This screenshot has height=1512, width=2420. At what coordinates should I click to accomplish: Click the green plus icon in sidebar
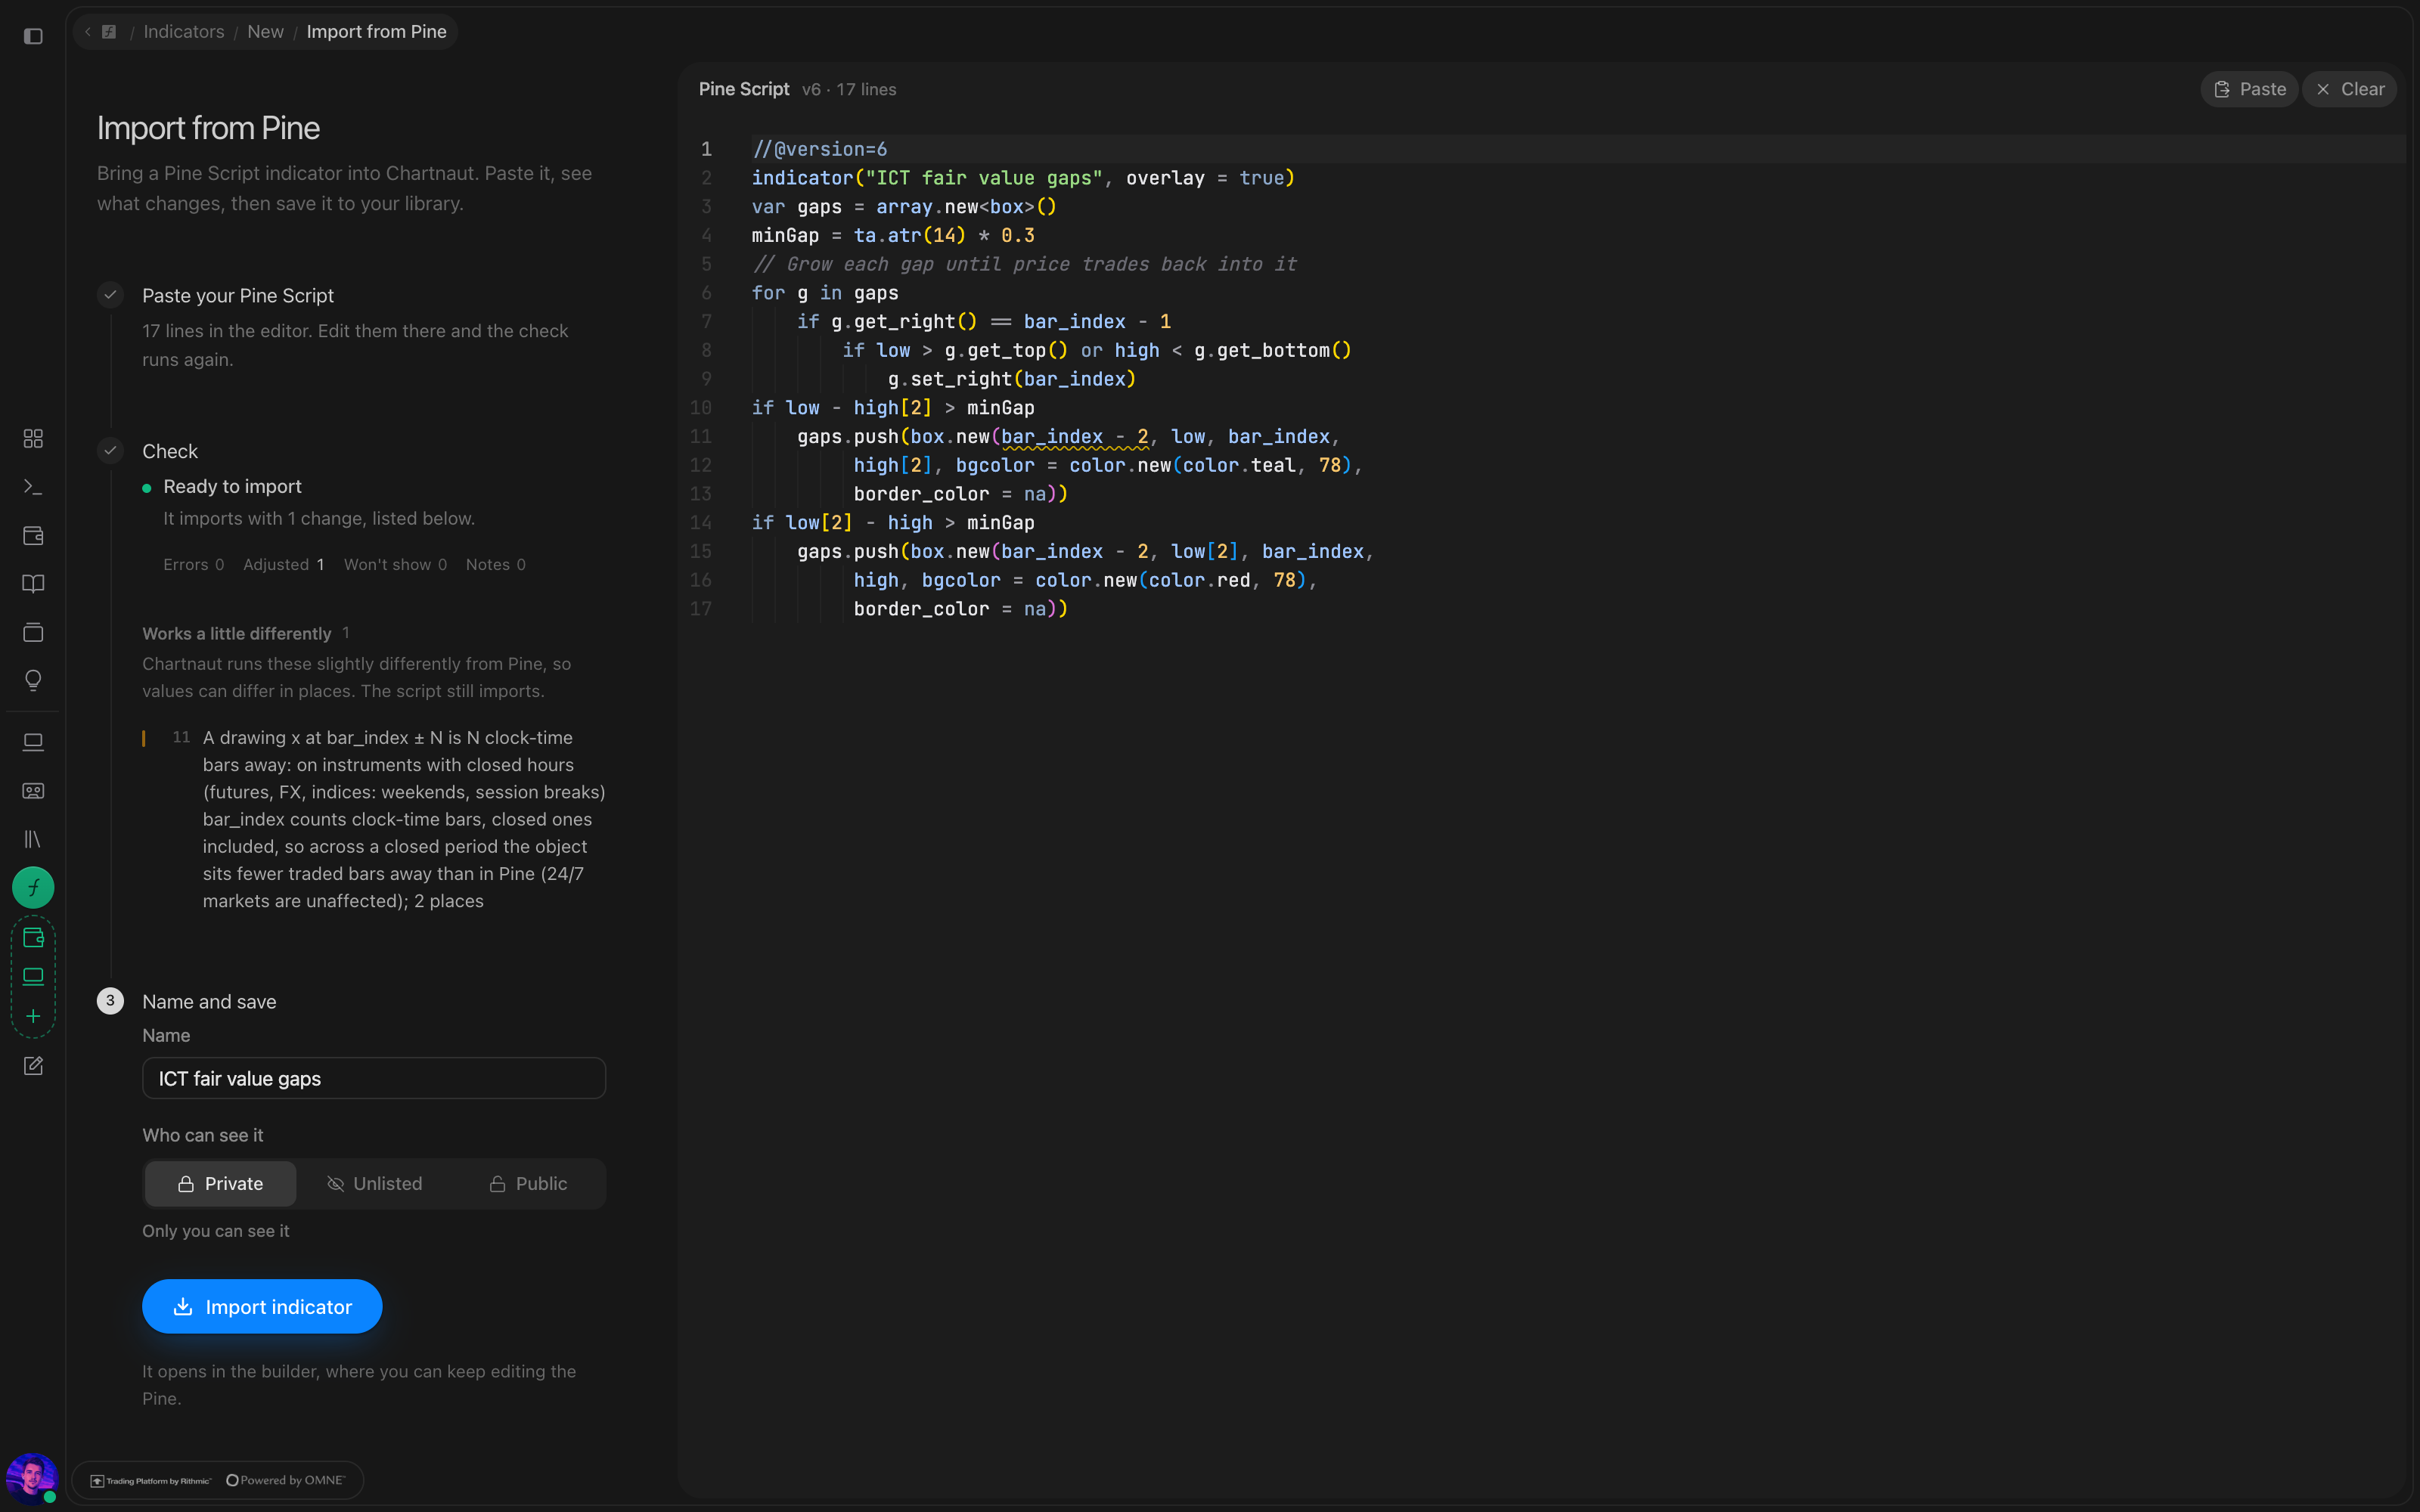pyautogui.click(x=33, y=1016)
